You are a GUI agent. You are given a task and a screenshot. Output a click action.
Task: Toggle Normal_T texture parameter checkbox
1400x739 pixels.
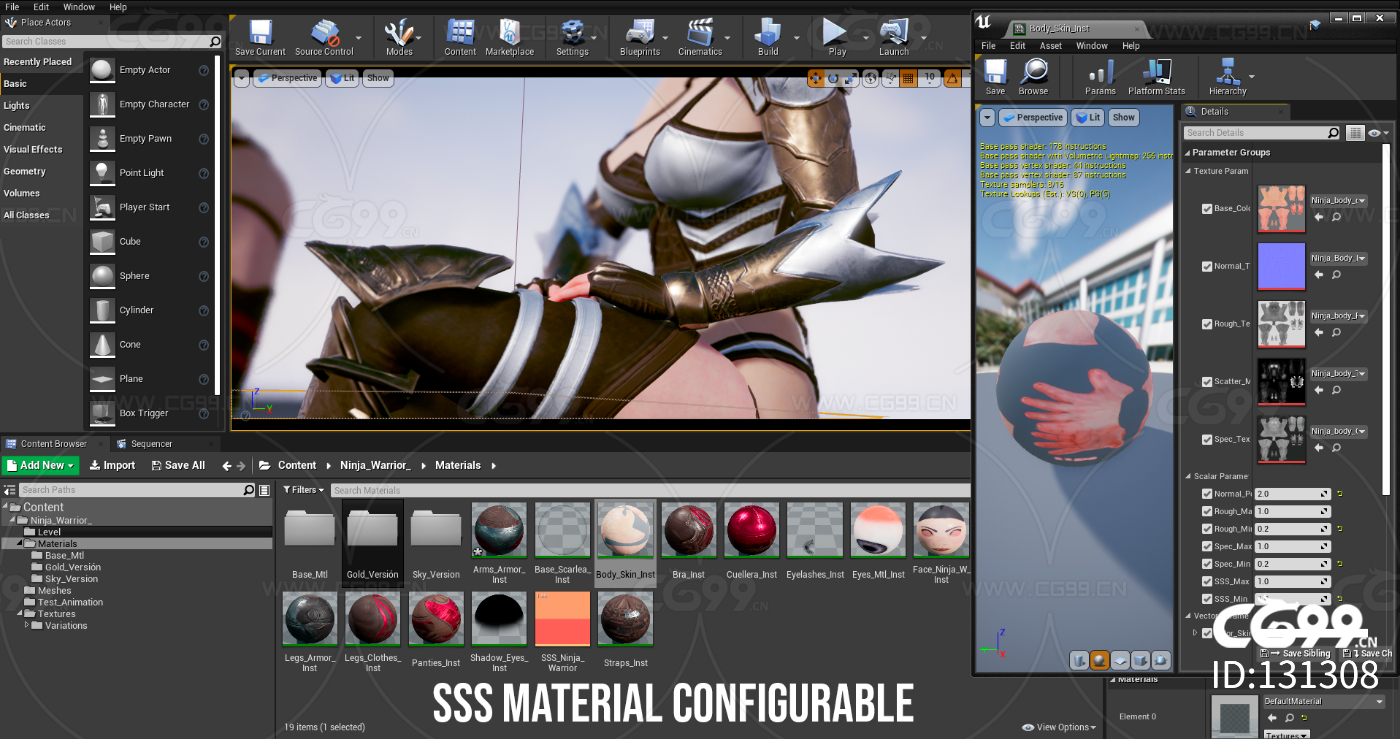(x=1207, y=266)
